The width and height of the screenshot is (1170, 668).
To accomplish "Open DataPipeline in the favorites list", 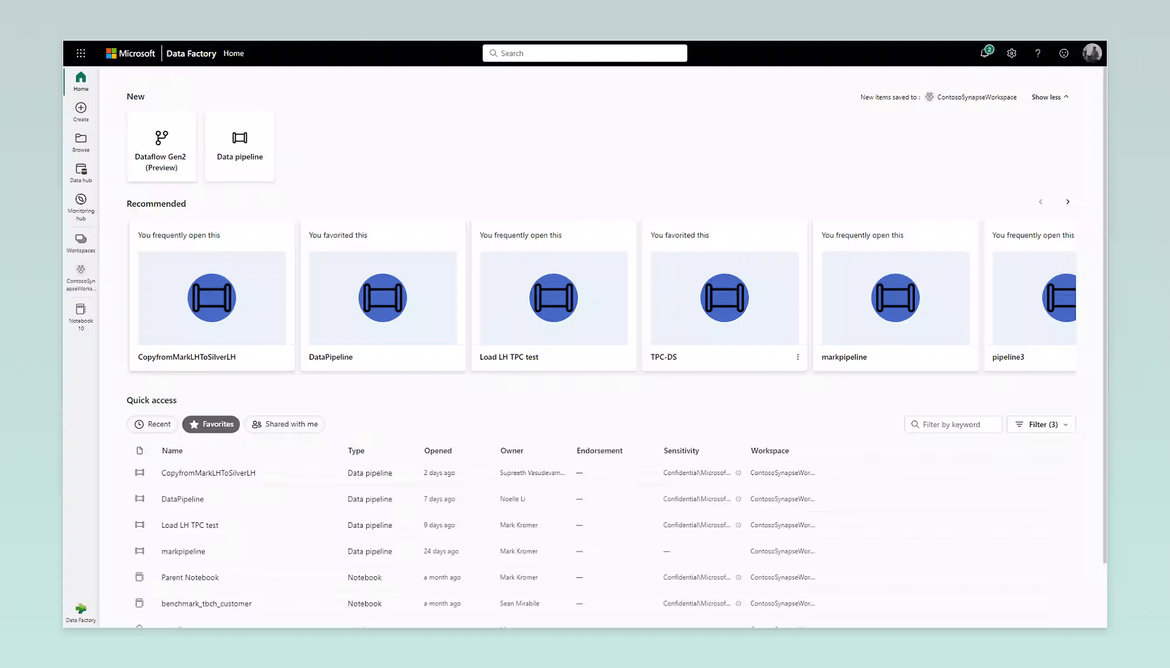I will 183,499.
